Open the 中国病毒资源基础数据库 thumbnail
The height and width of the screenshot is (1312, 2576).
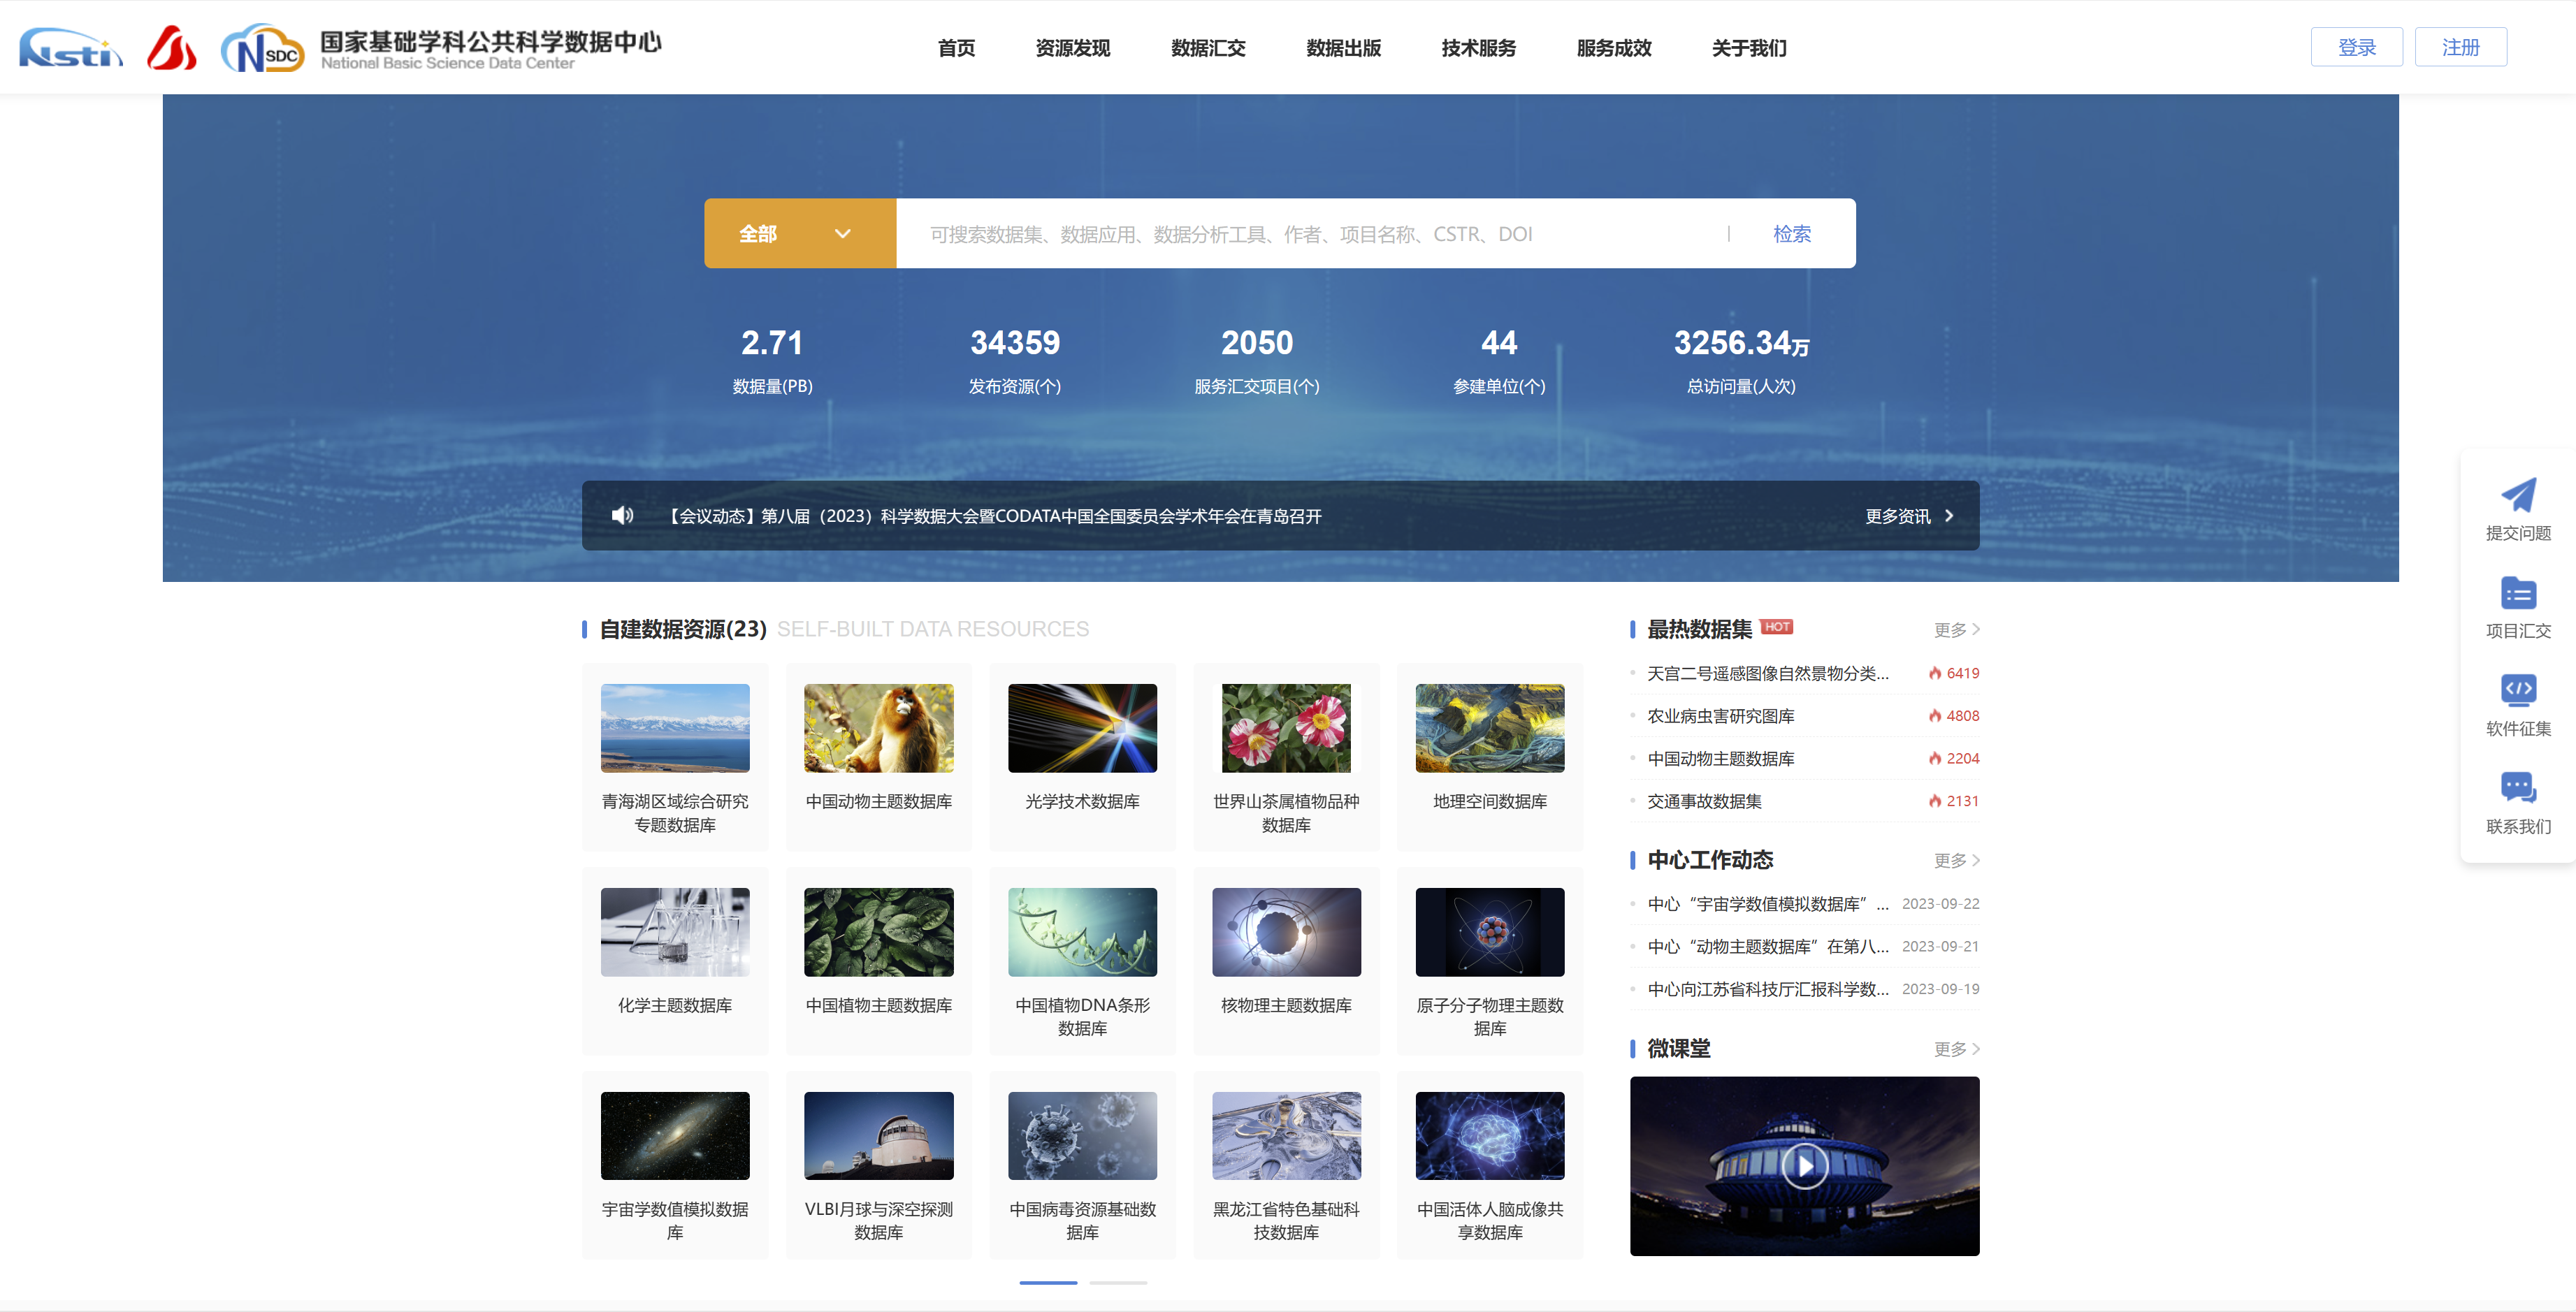1082,1136
